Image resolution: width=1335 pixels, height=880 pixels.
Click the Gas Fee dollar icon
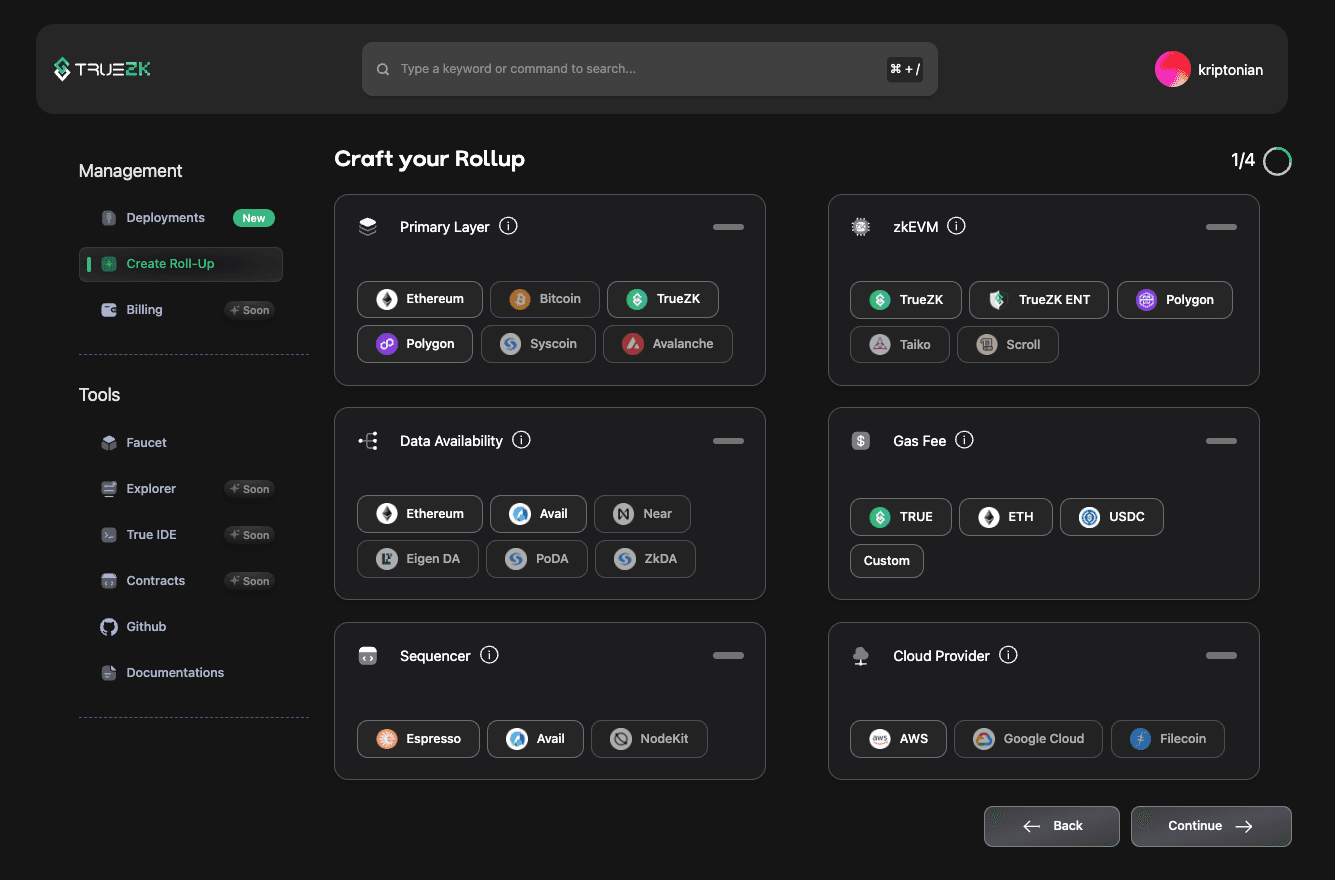(x=860, y=441)
